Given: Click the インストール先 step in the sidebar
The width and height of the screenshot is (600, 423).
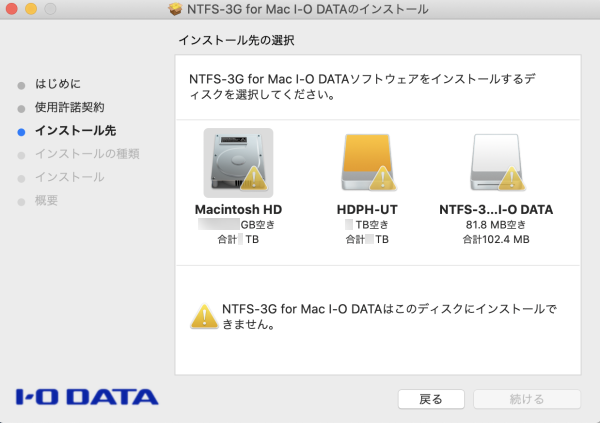Looking at the screenshot, I should (75, 131).
